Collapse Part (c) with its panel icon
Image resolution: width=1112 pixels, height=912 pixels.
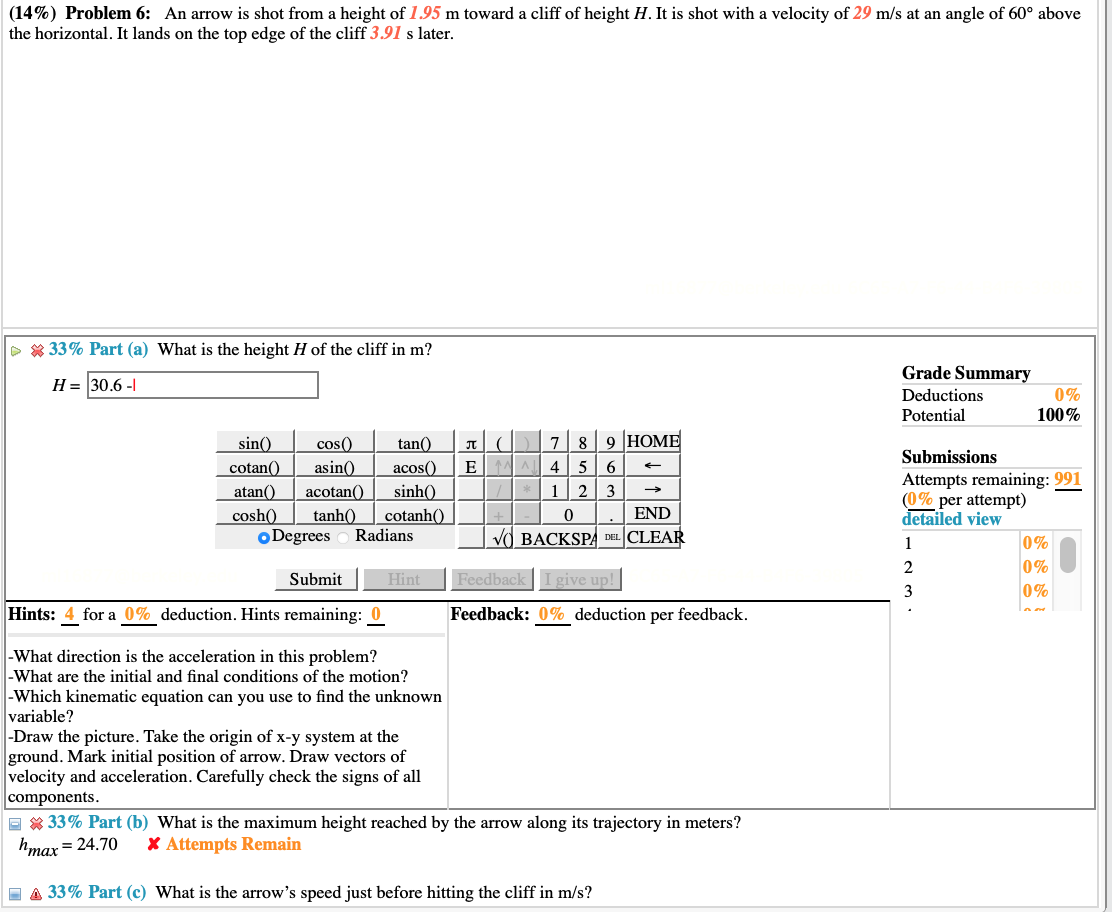(13, 892)
